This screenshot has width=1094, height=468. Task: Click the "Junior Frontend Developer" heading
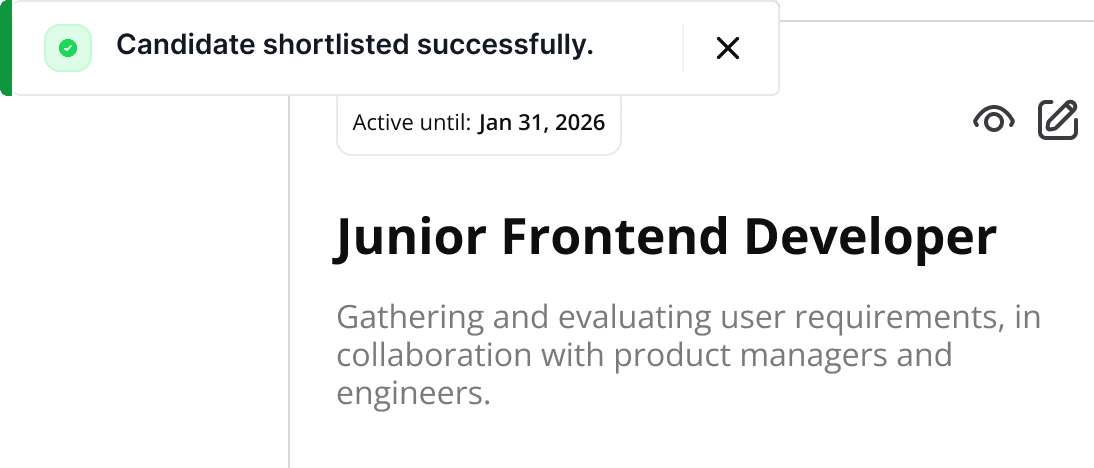665,238
